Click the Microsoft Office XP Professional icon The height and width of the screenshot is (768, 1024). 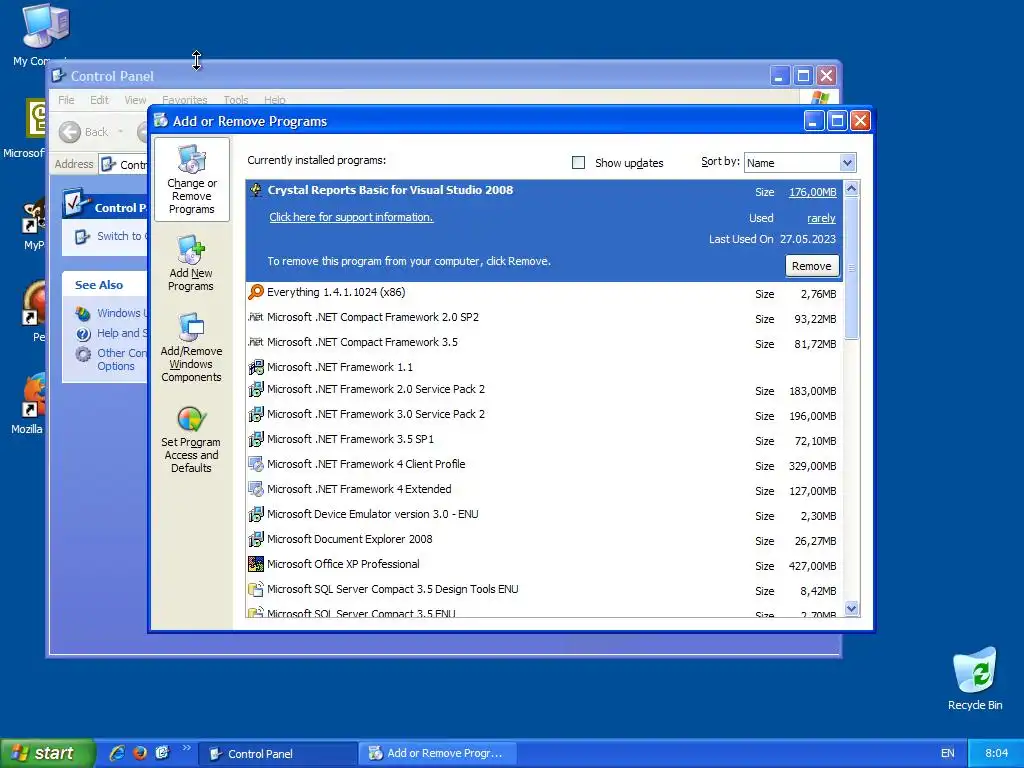(256, 564)
